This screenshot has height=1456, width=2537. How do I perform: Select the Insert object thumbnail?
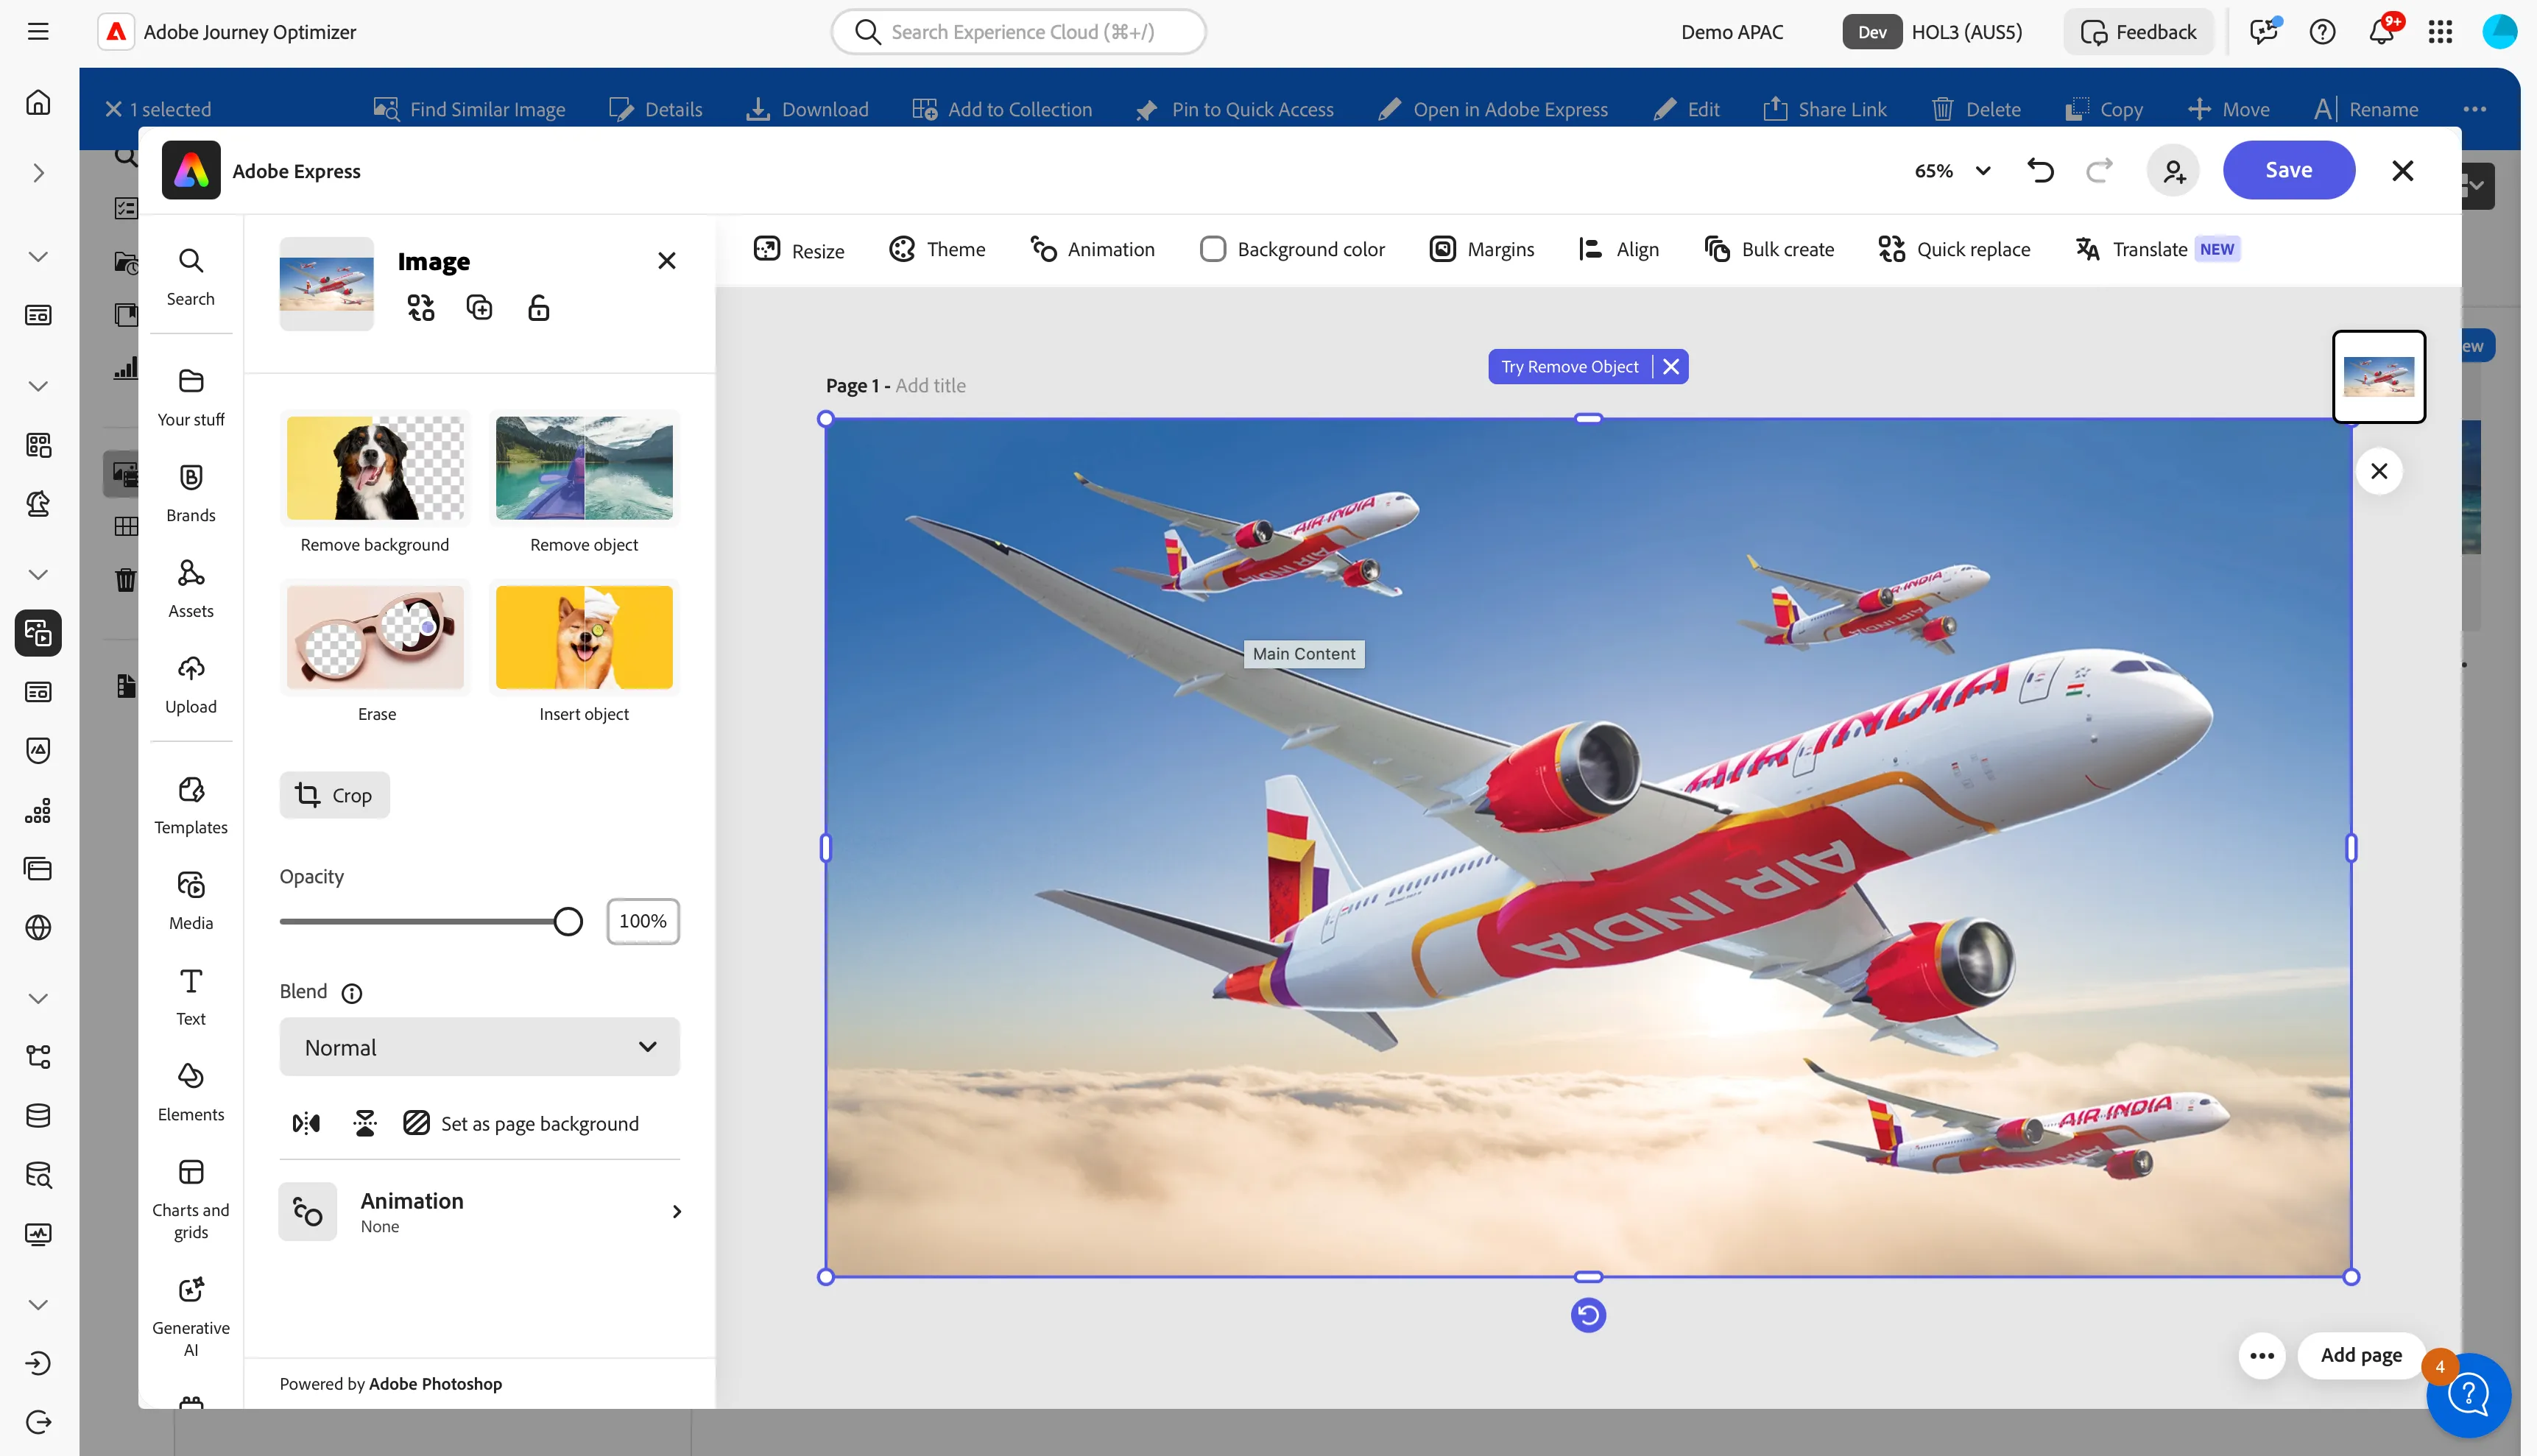584,637
